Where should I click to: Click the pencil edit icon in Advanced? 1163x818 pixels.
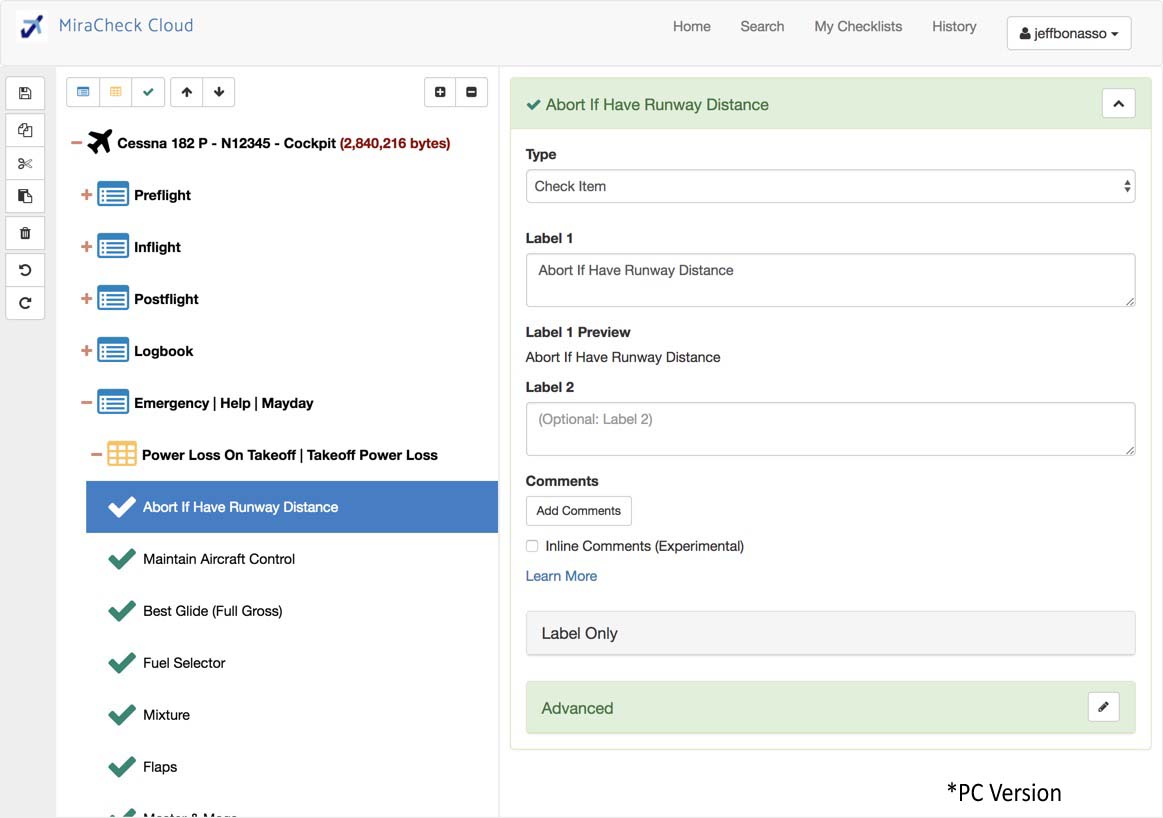[x=1103, y=707]
